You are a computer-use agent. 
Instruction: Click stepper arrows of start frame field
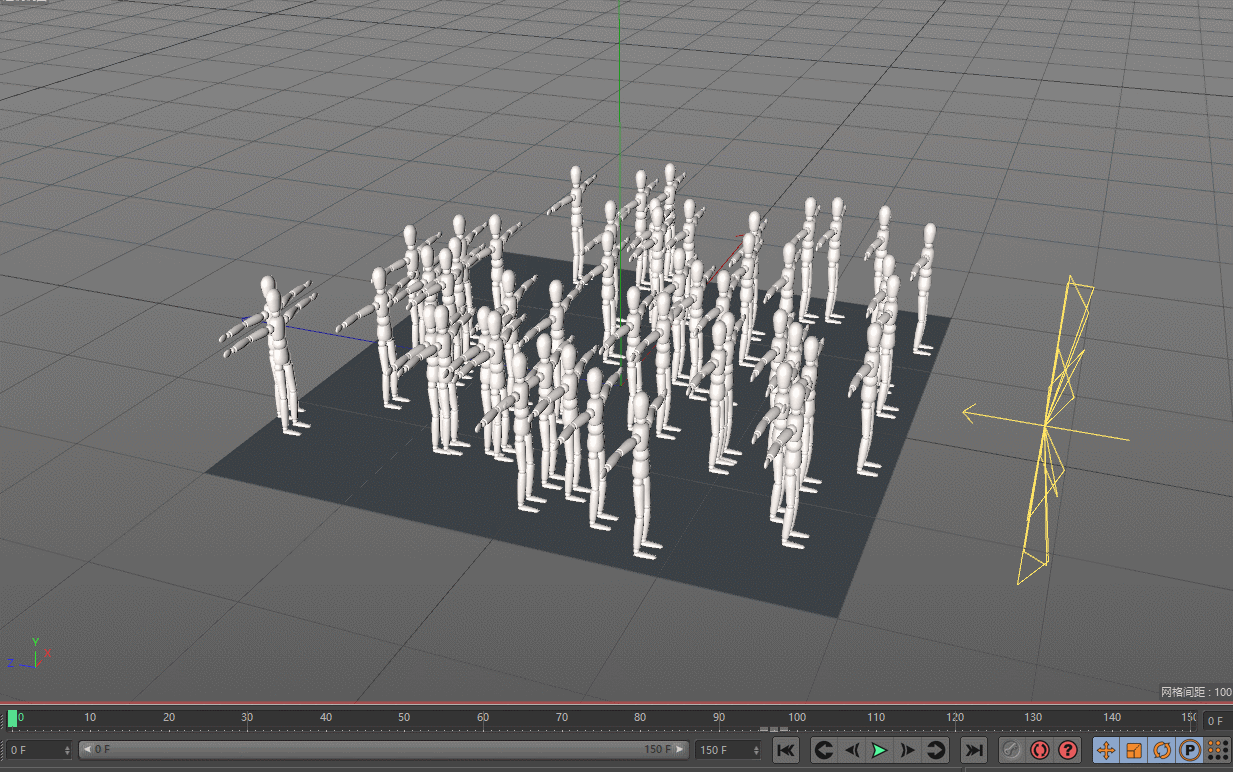point(67,750)
